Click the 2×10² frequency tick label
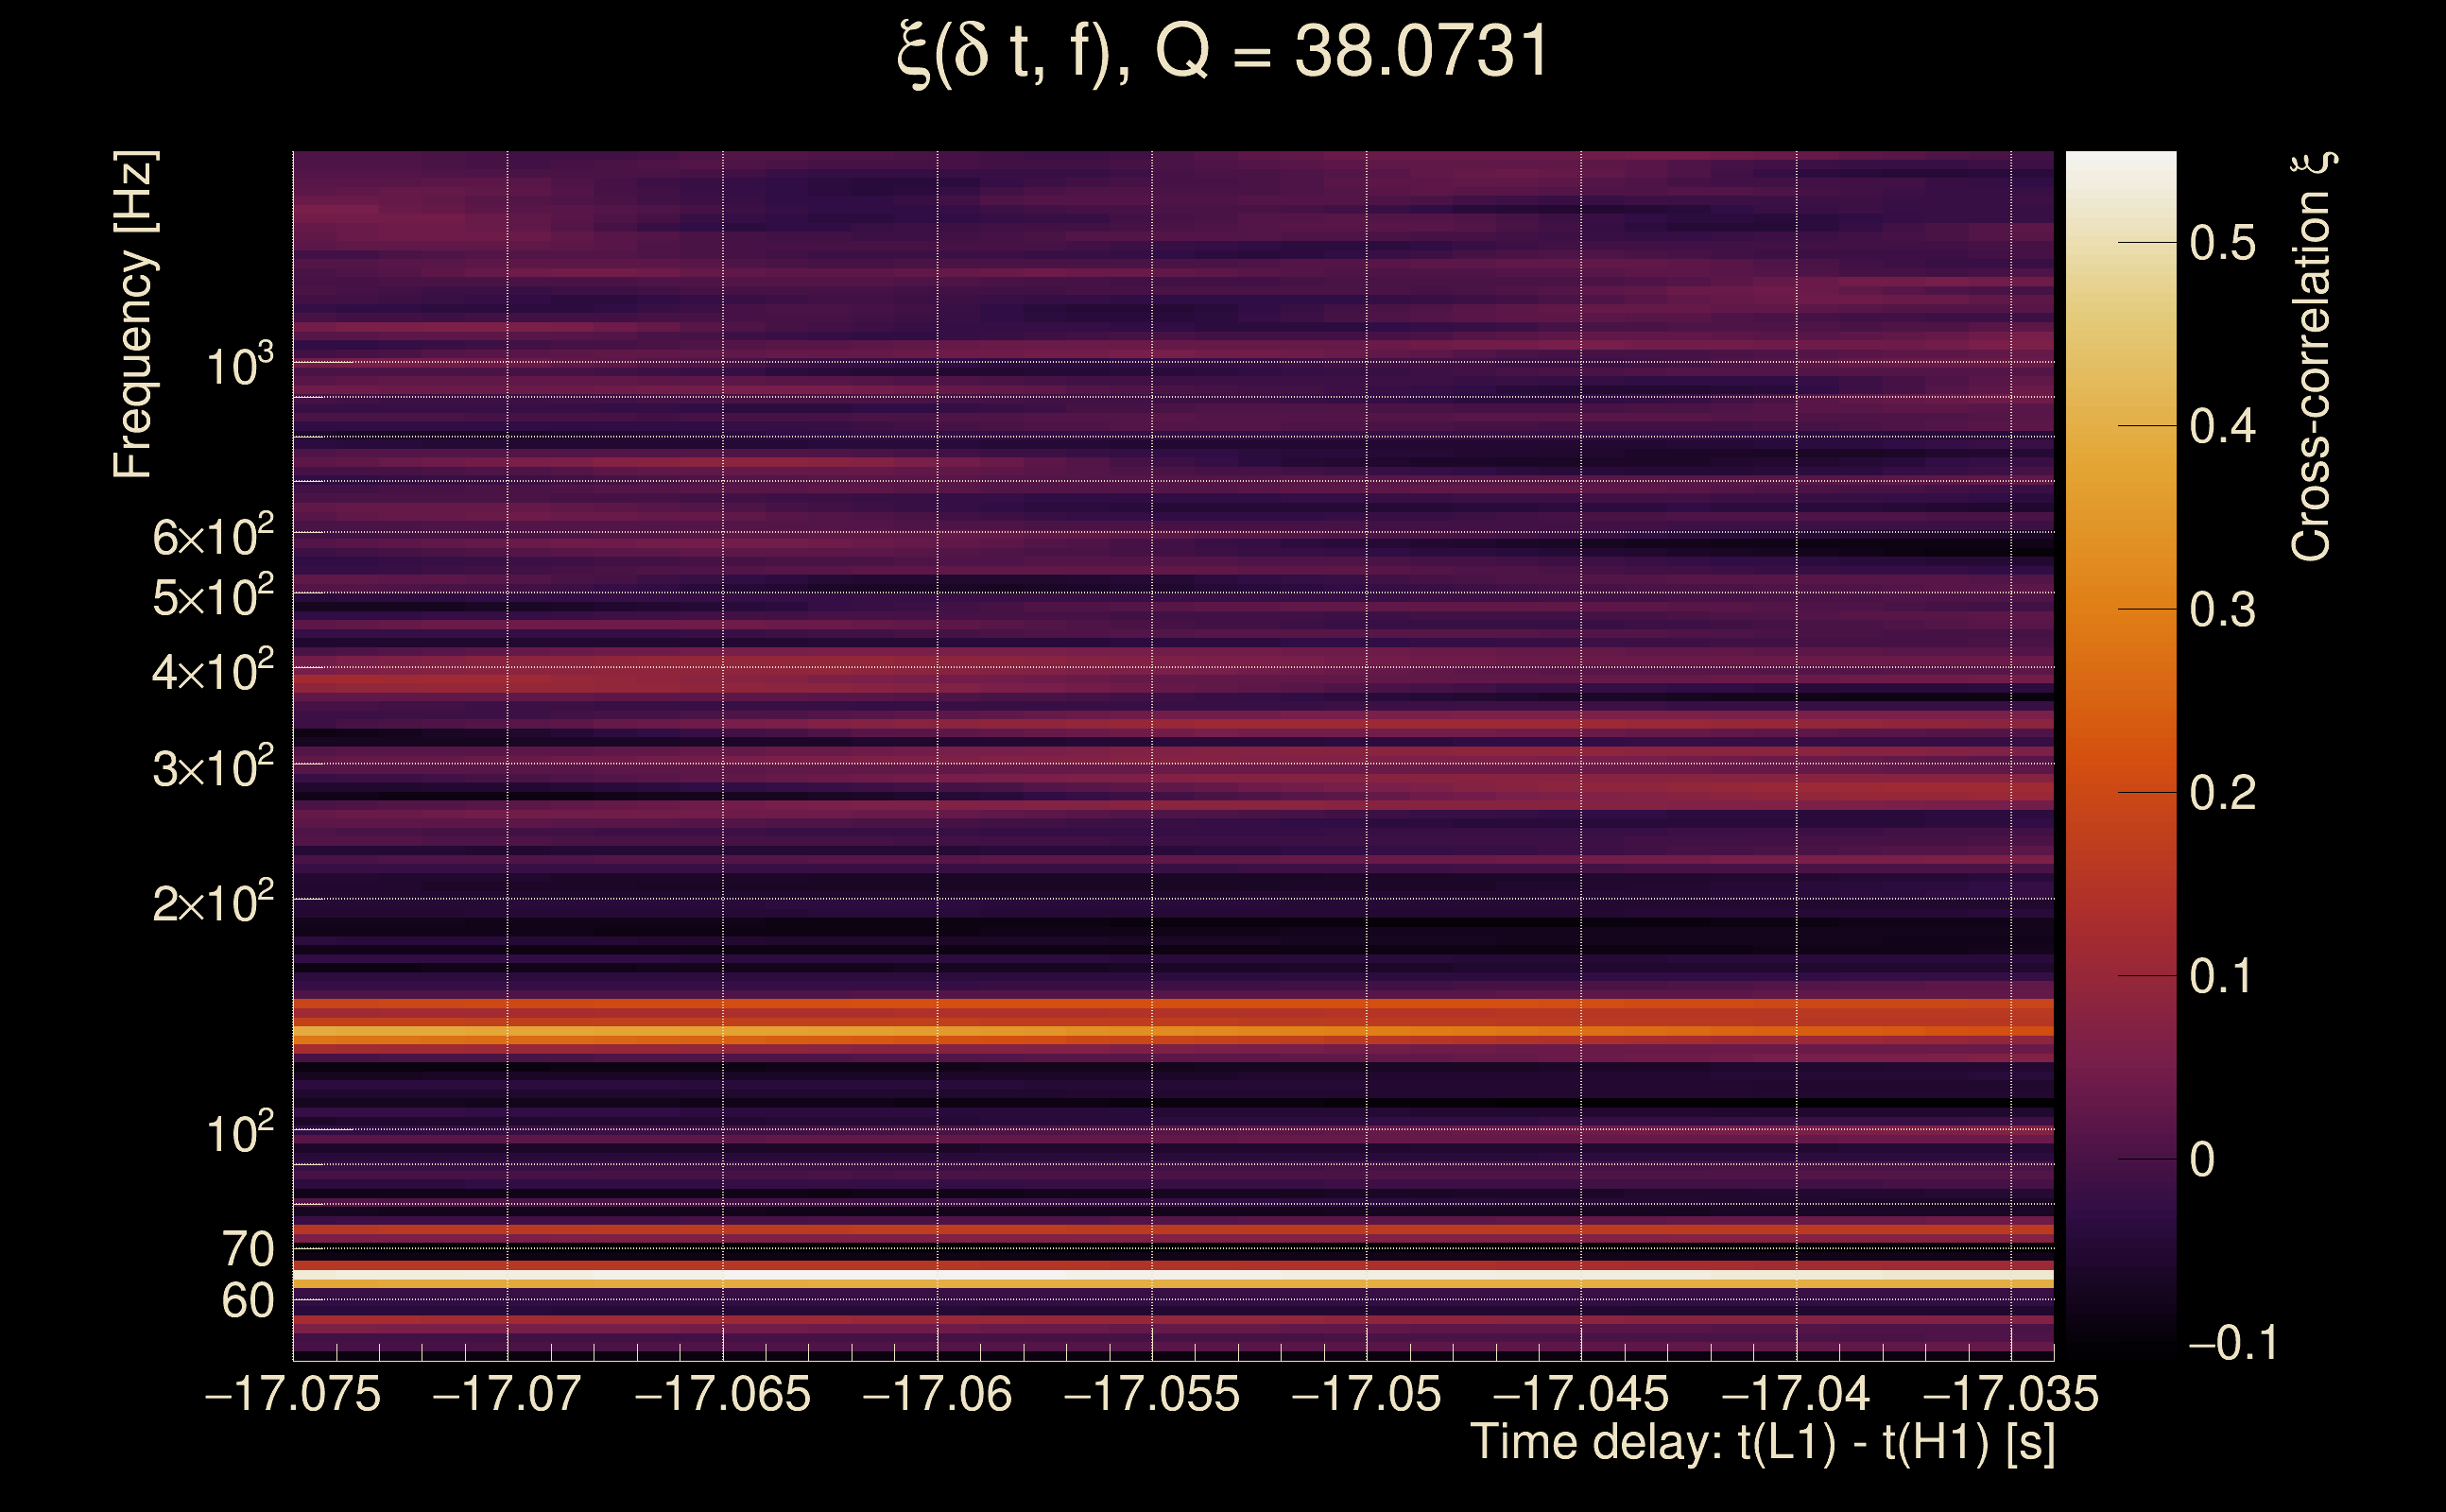This screenshot has height=1512, width=2446. pyautogui.click(x=212, y=903)
